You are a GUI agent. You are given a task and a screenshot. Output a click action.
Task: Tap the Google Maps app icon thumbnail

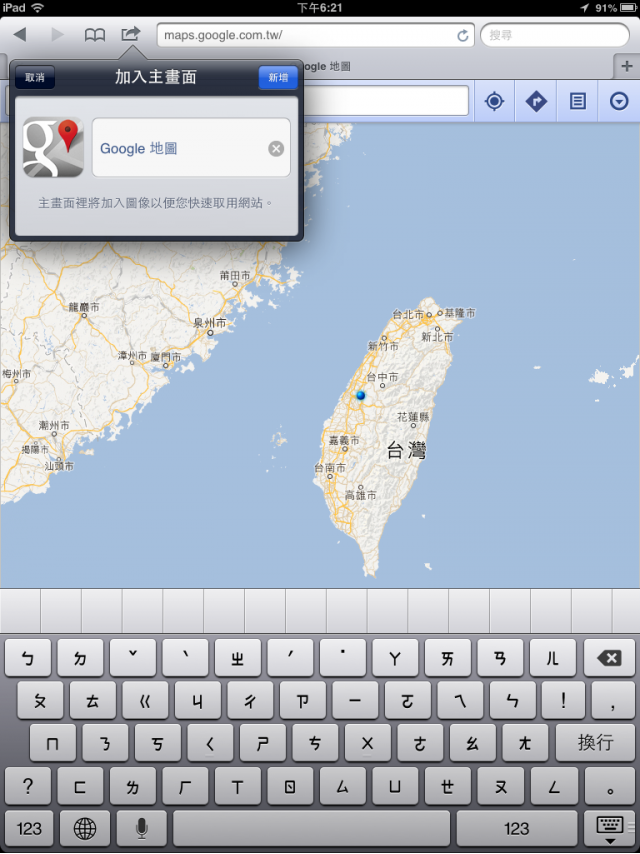coord(53,147)
